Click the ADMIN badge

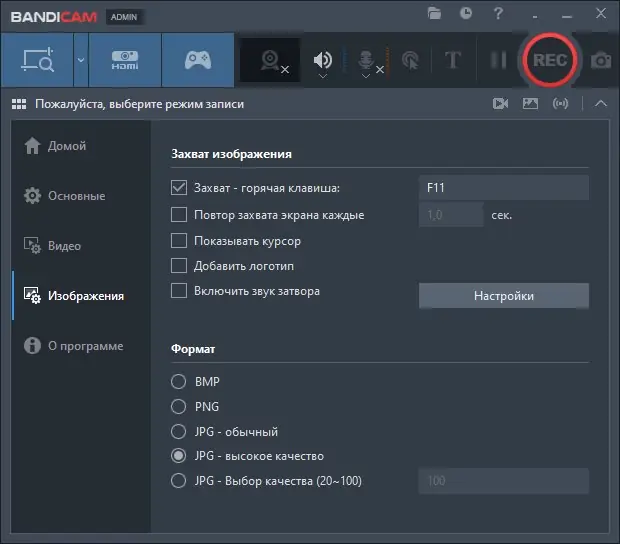click(x=124, y=17)
